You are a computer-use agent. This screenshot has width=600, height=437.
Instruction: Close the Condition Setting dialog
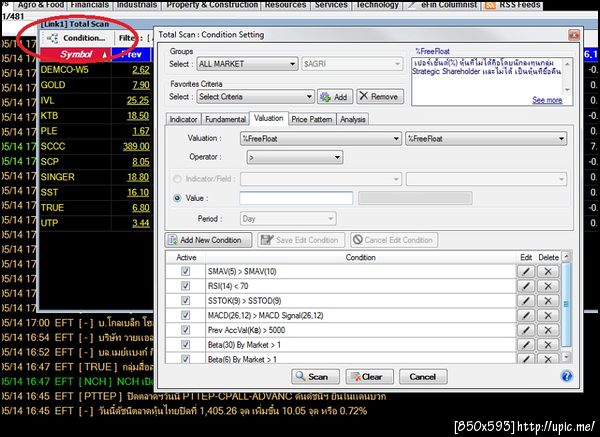(x=574, y=35)
